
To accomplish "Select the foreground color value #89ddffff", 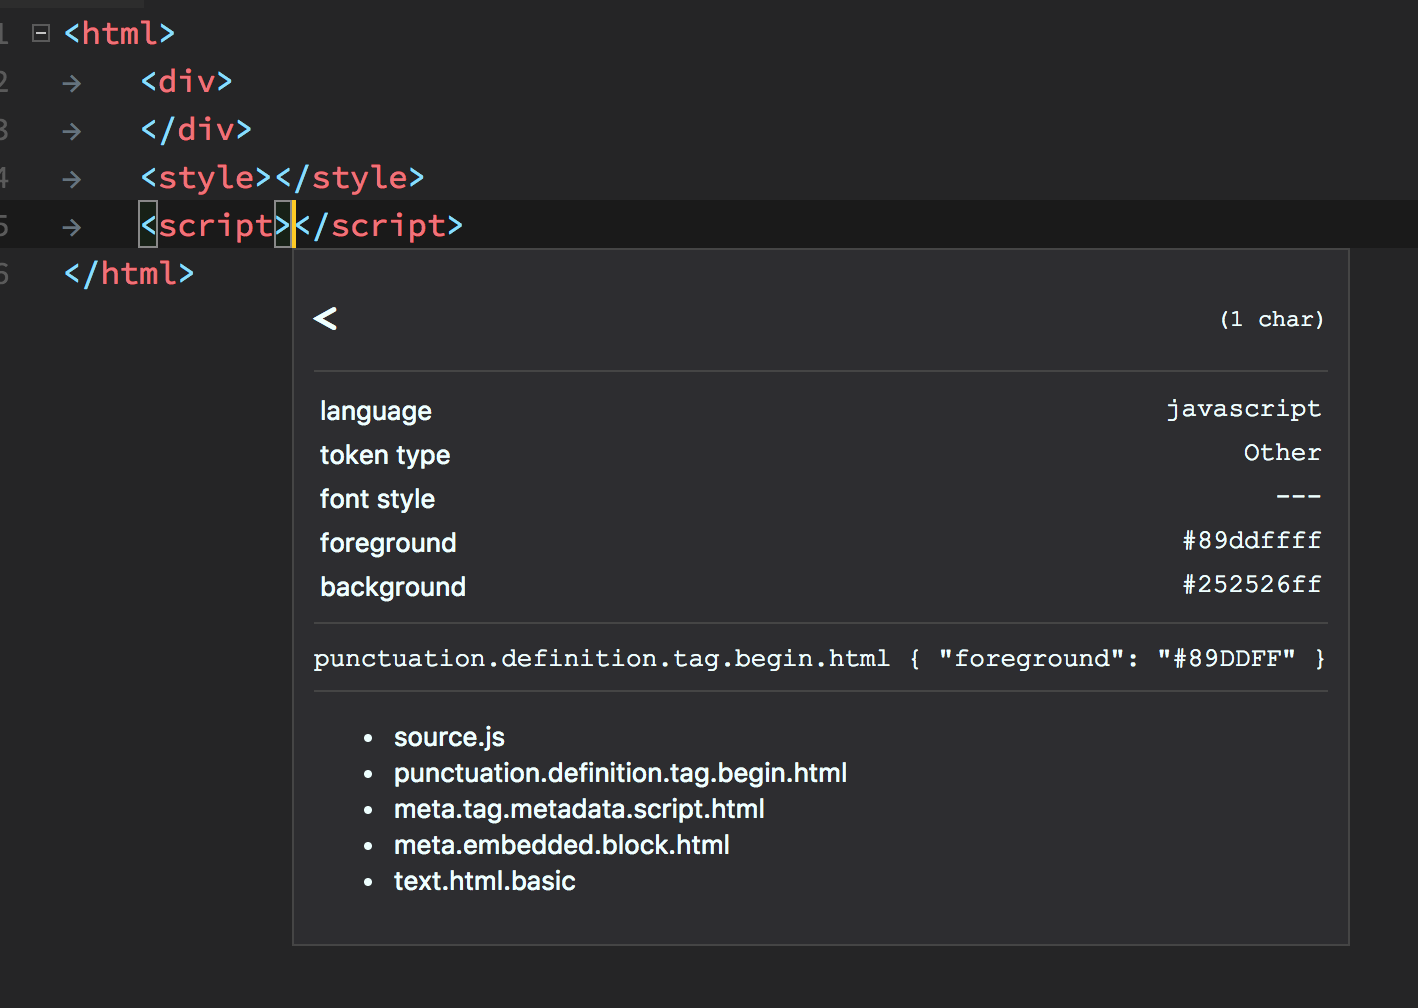I will pos(1251,541).
